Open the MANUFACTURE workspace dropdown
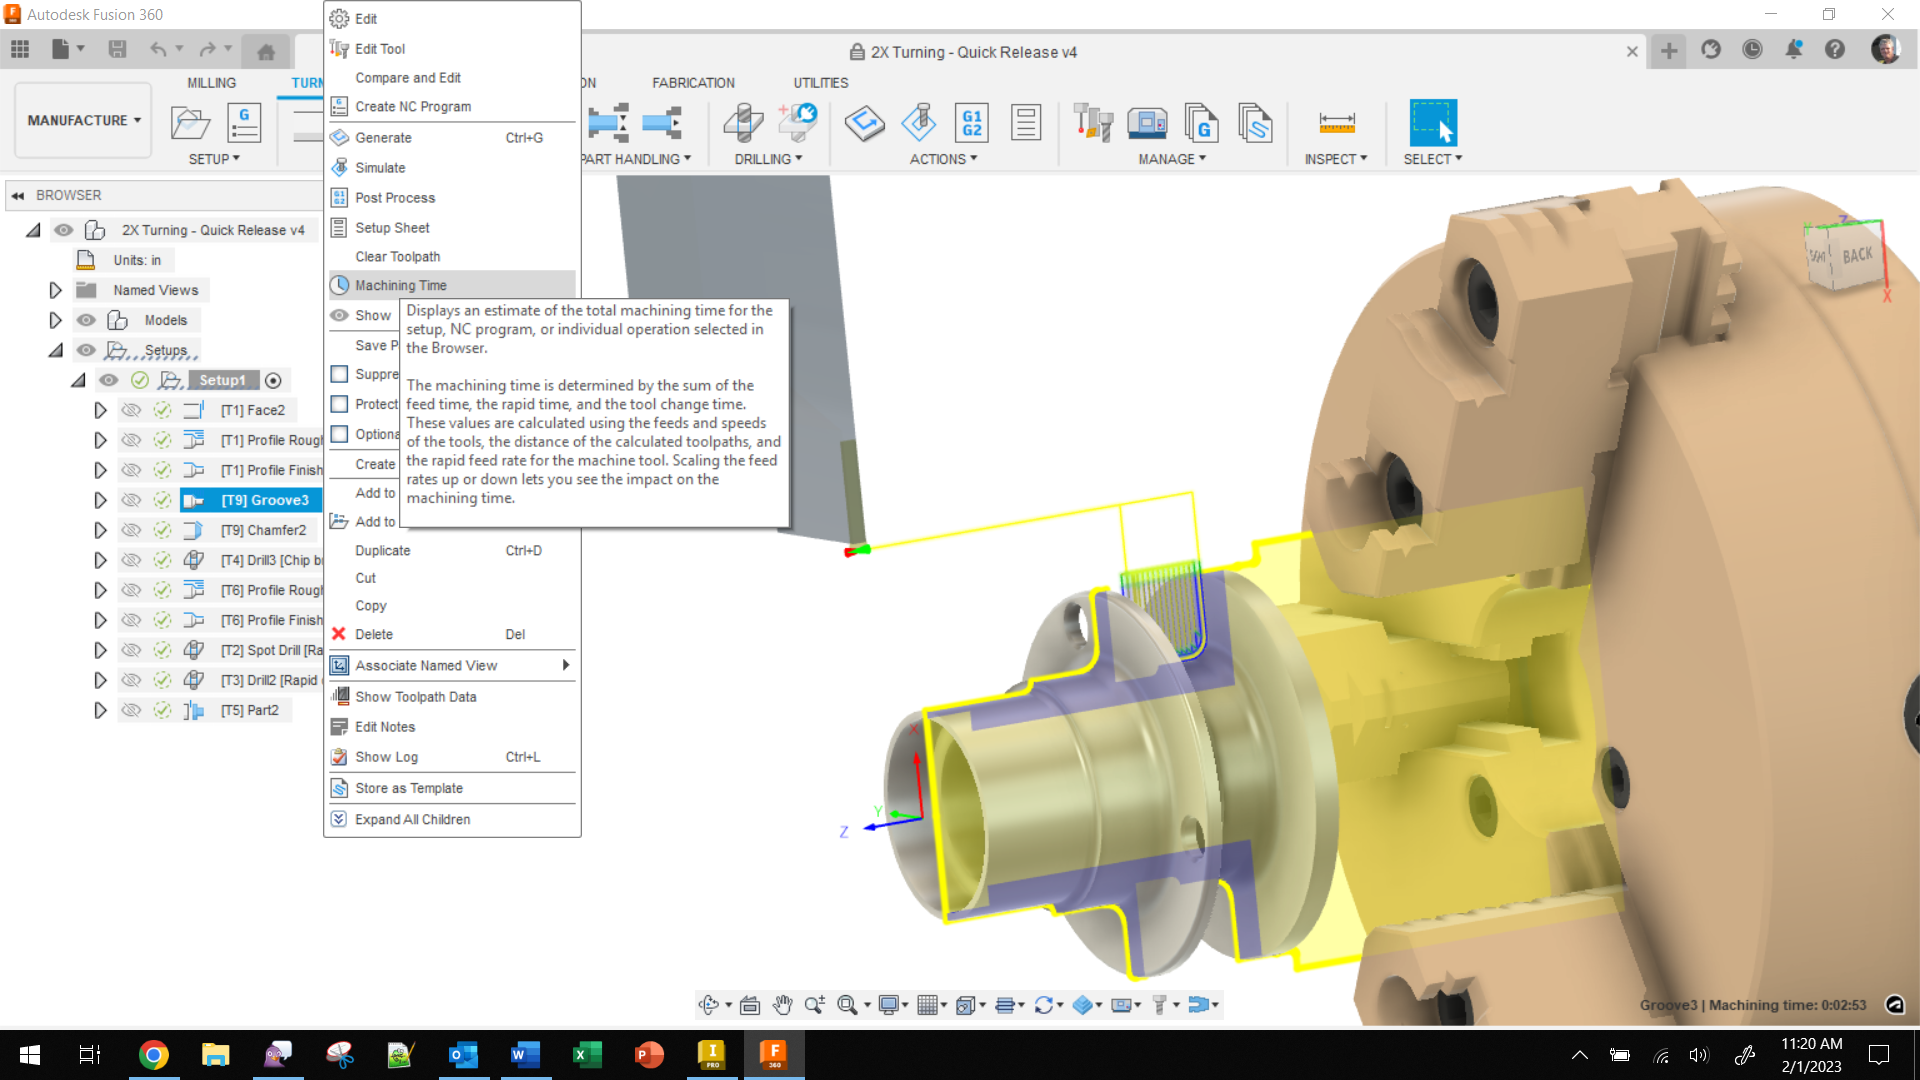The width and height of the screenshot is (1920, 1080). point(82,120)
